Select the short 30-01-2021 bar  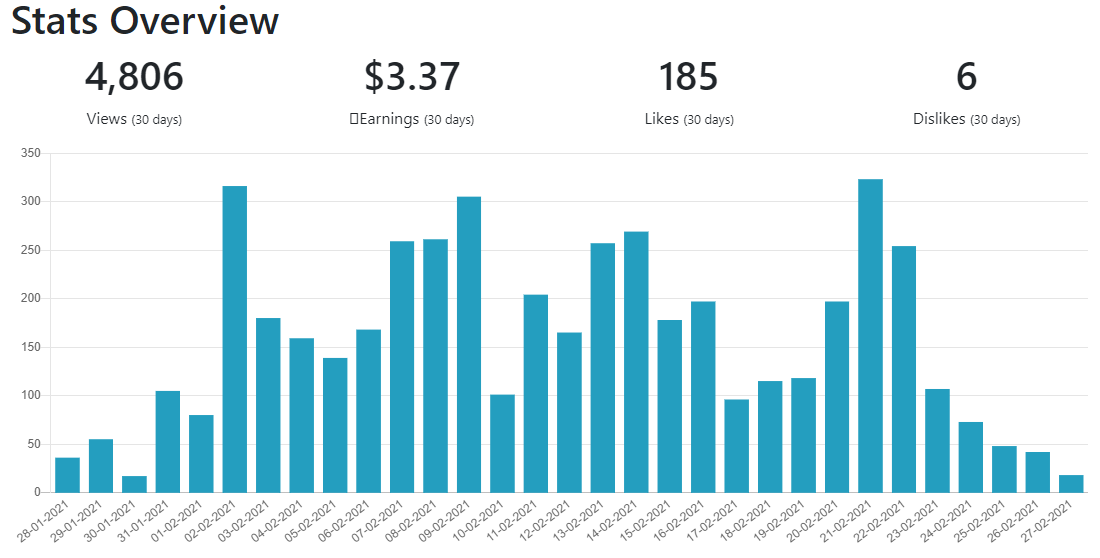coord(134,484)
